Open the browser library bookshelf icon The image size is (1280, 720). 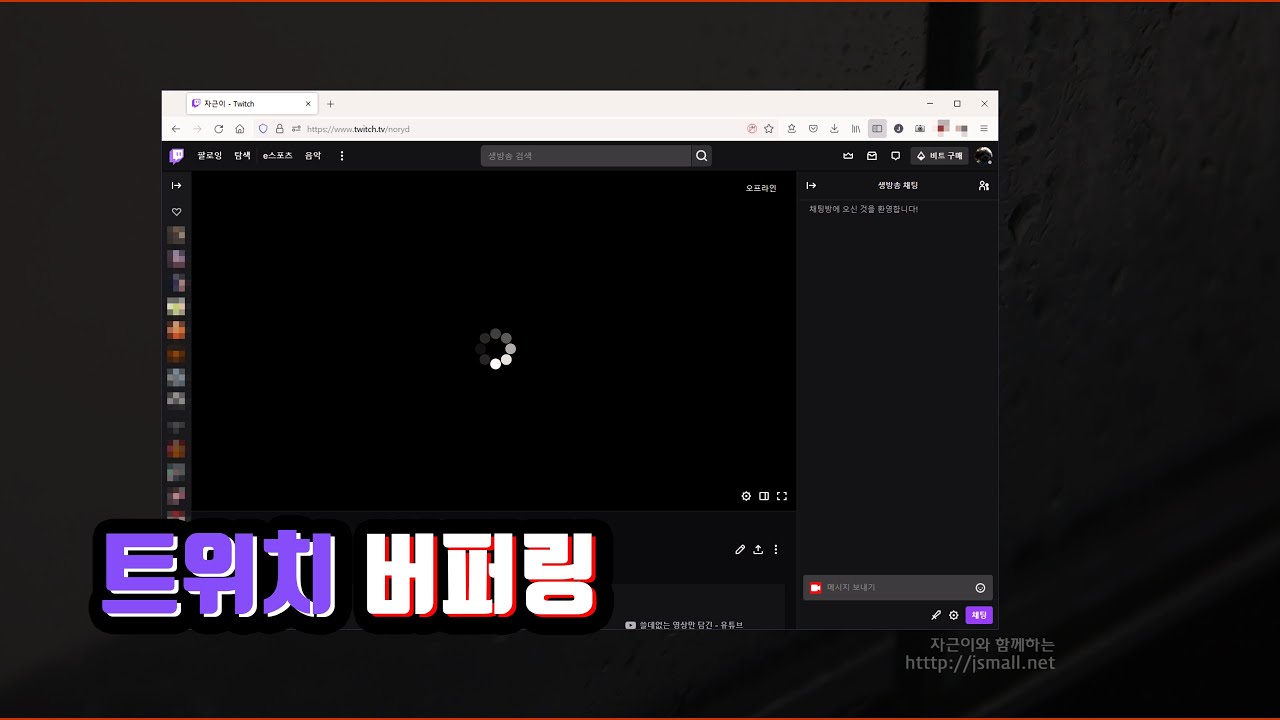click(x=856, y=129)
